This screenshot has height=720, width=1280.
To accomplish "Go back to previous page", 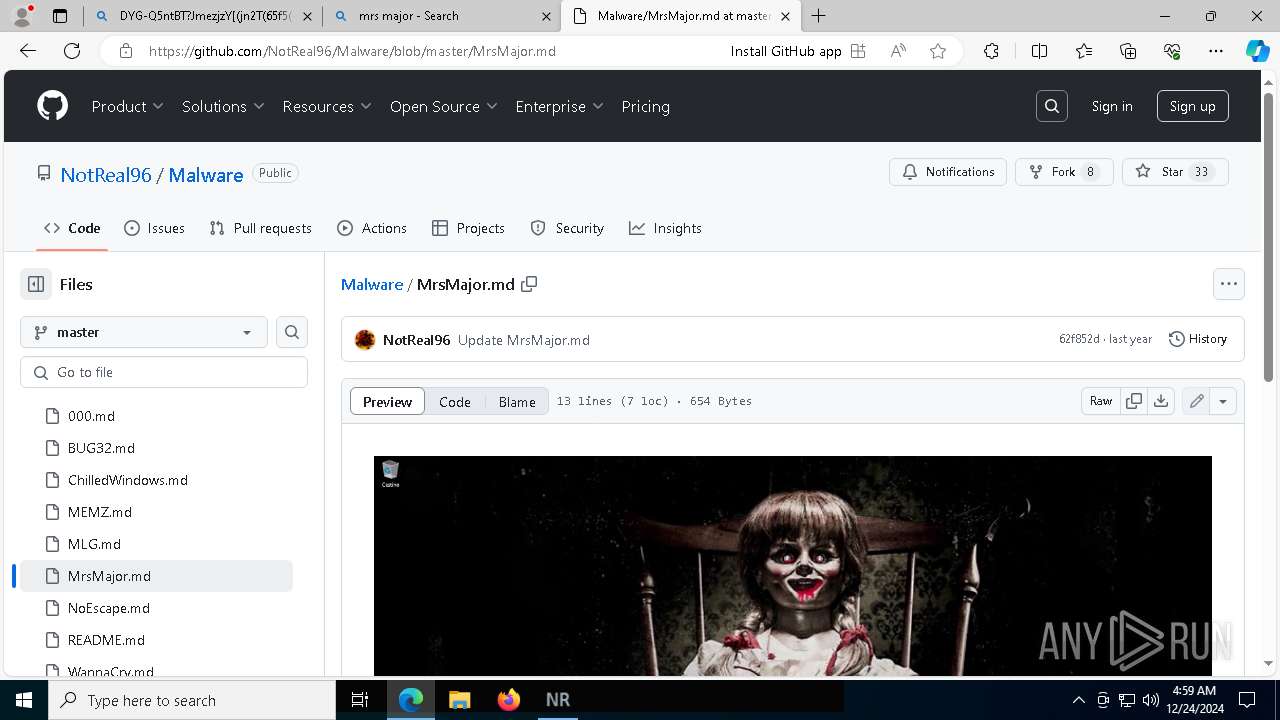I will [28, 51].
